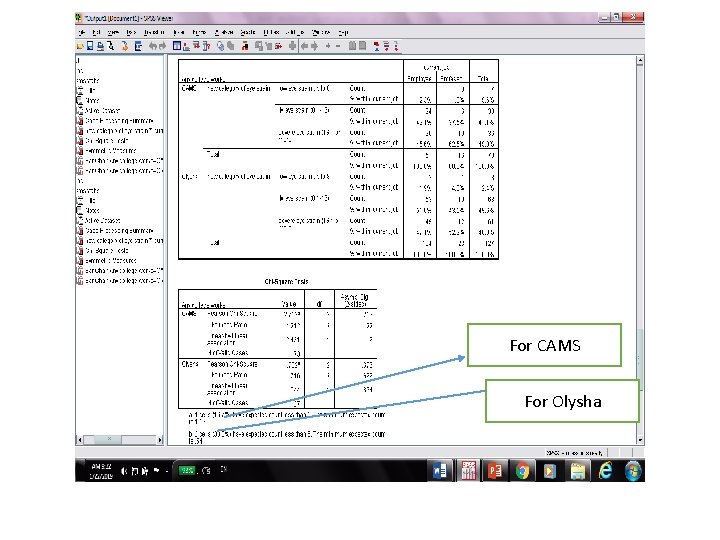720x540 pixels.
Task: Click the Insert Text toolbar icon
Action: (396, 46)
